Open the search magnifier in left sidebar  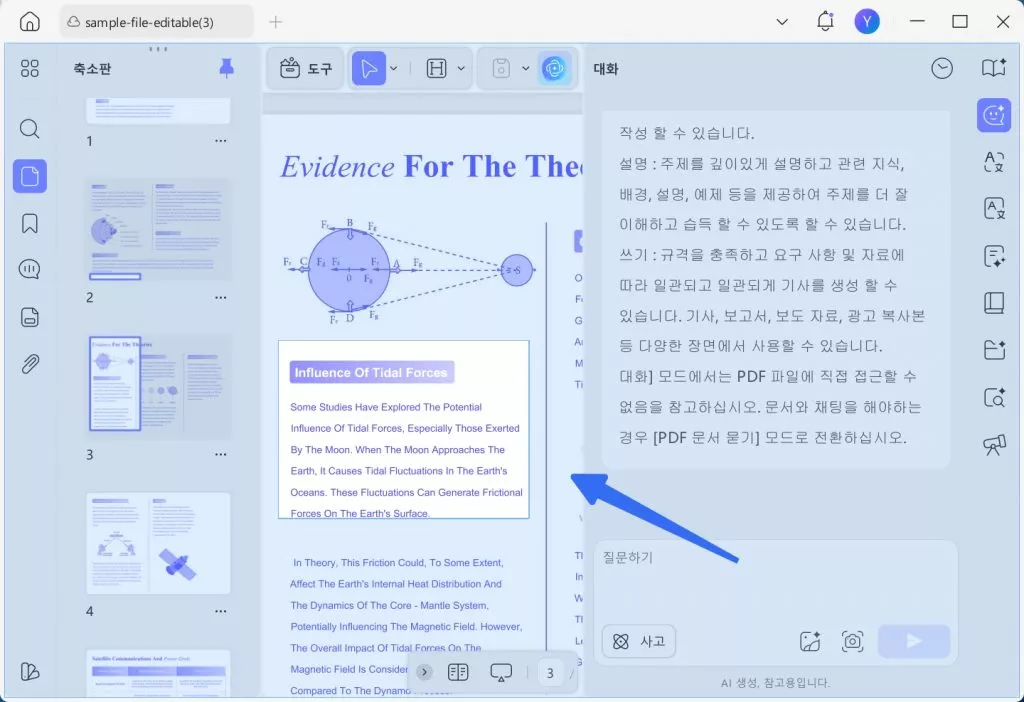pos(29,129)
